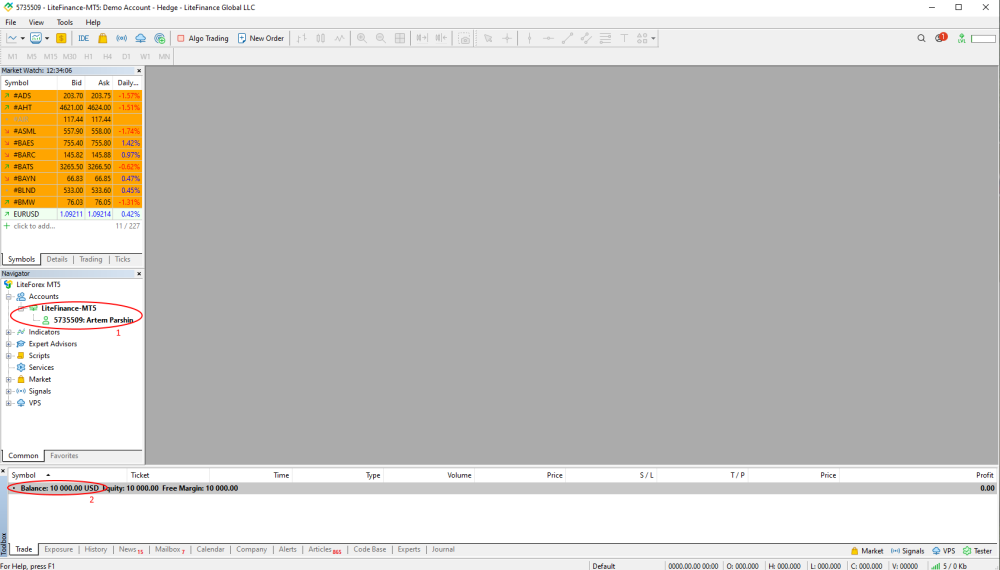Select the trendline drawing tool

[x=567, y=38]
